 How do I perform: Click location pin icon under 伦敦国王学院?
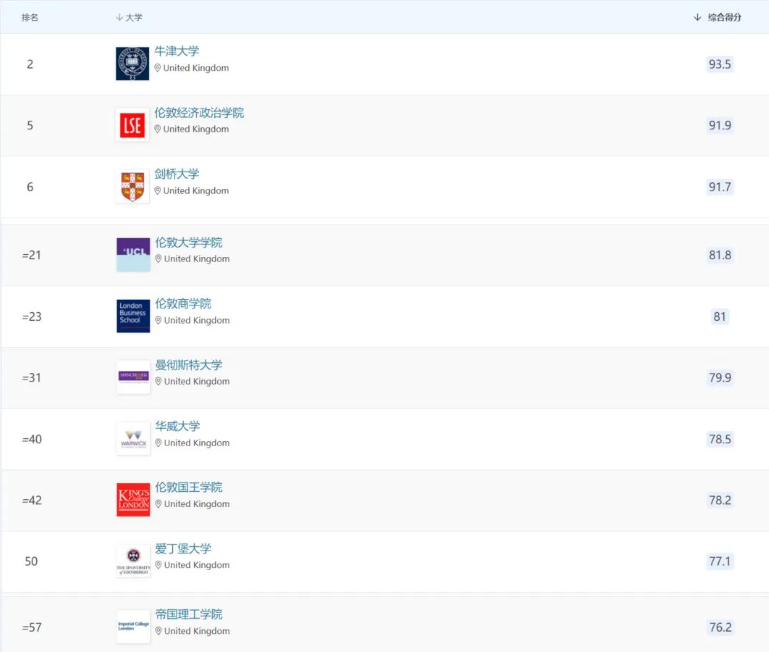tap(158, 504)
